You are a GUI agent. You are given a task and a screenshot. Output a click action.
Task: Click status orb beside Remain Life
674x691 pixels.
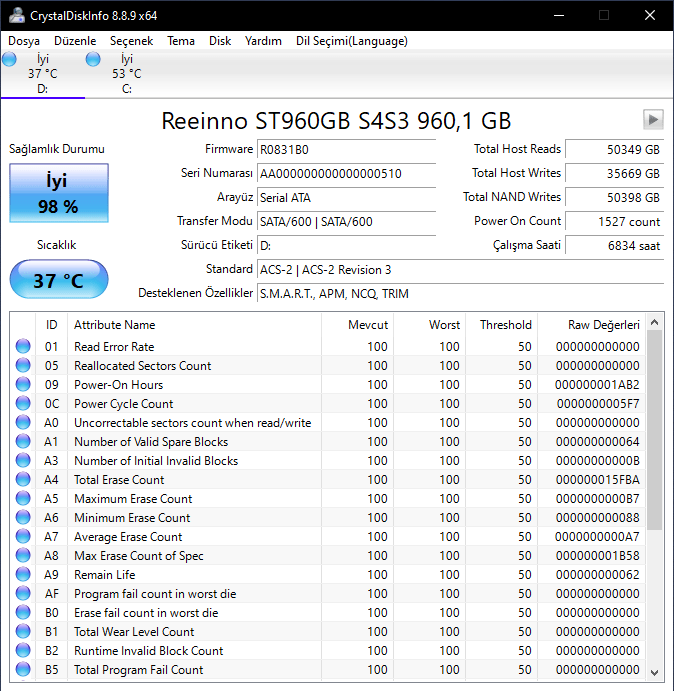pyautogui.click(x=23, y=575)
